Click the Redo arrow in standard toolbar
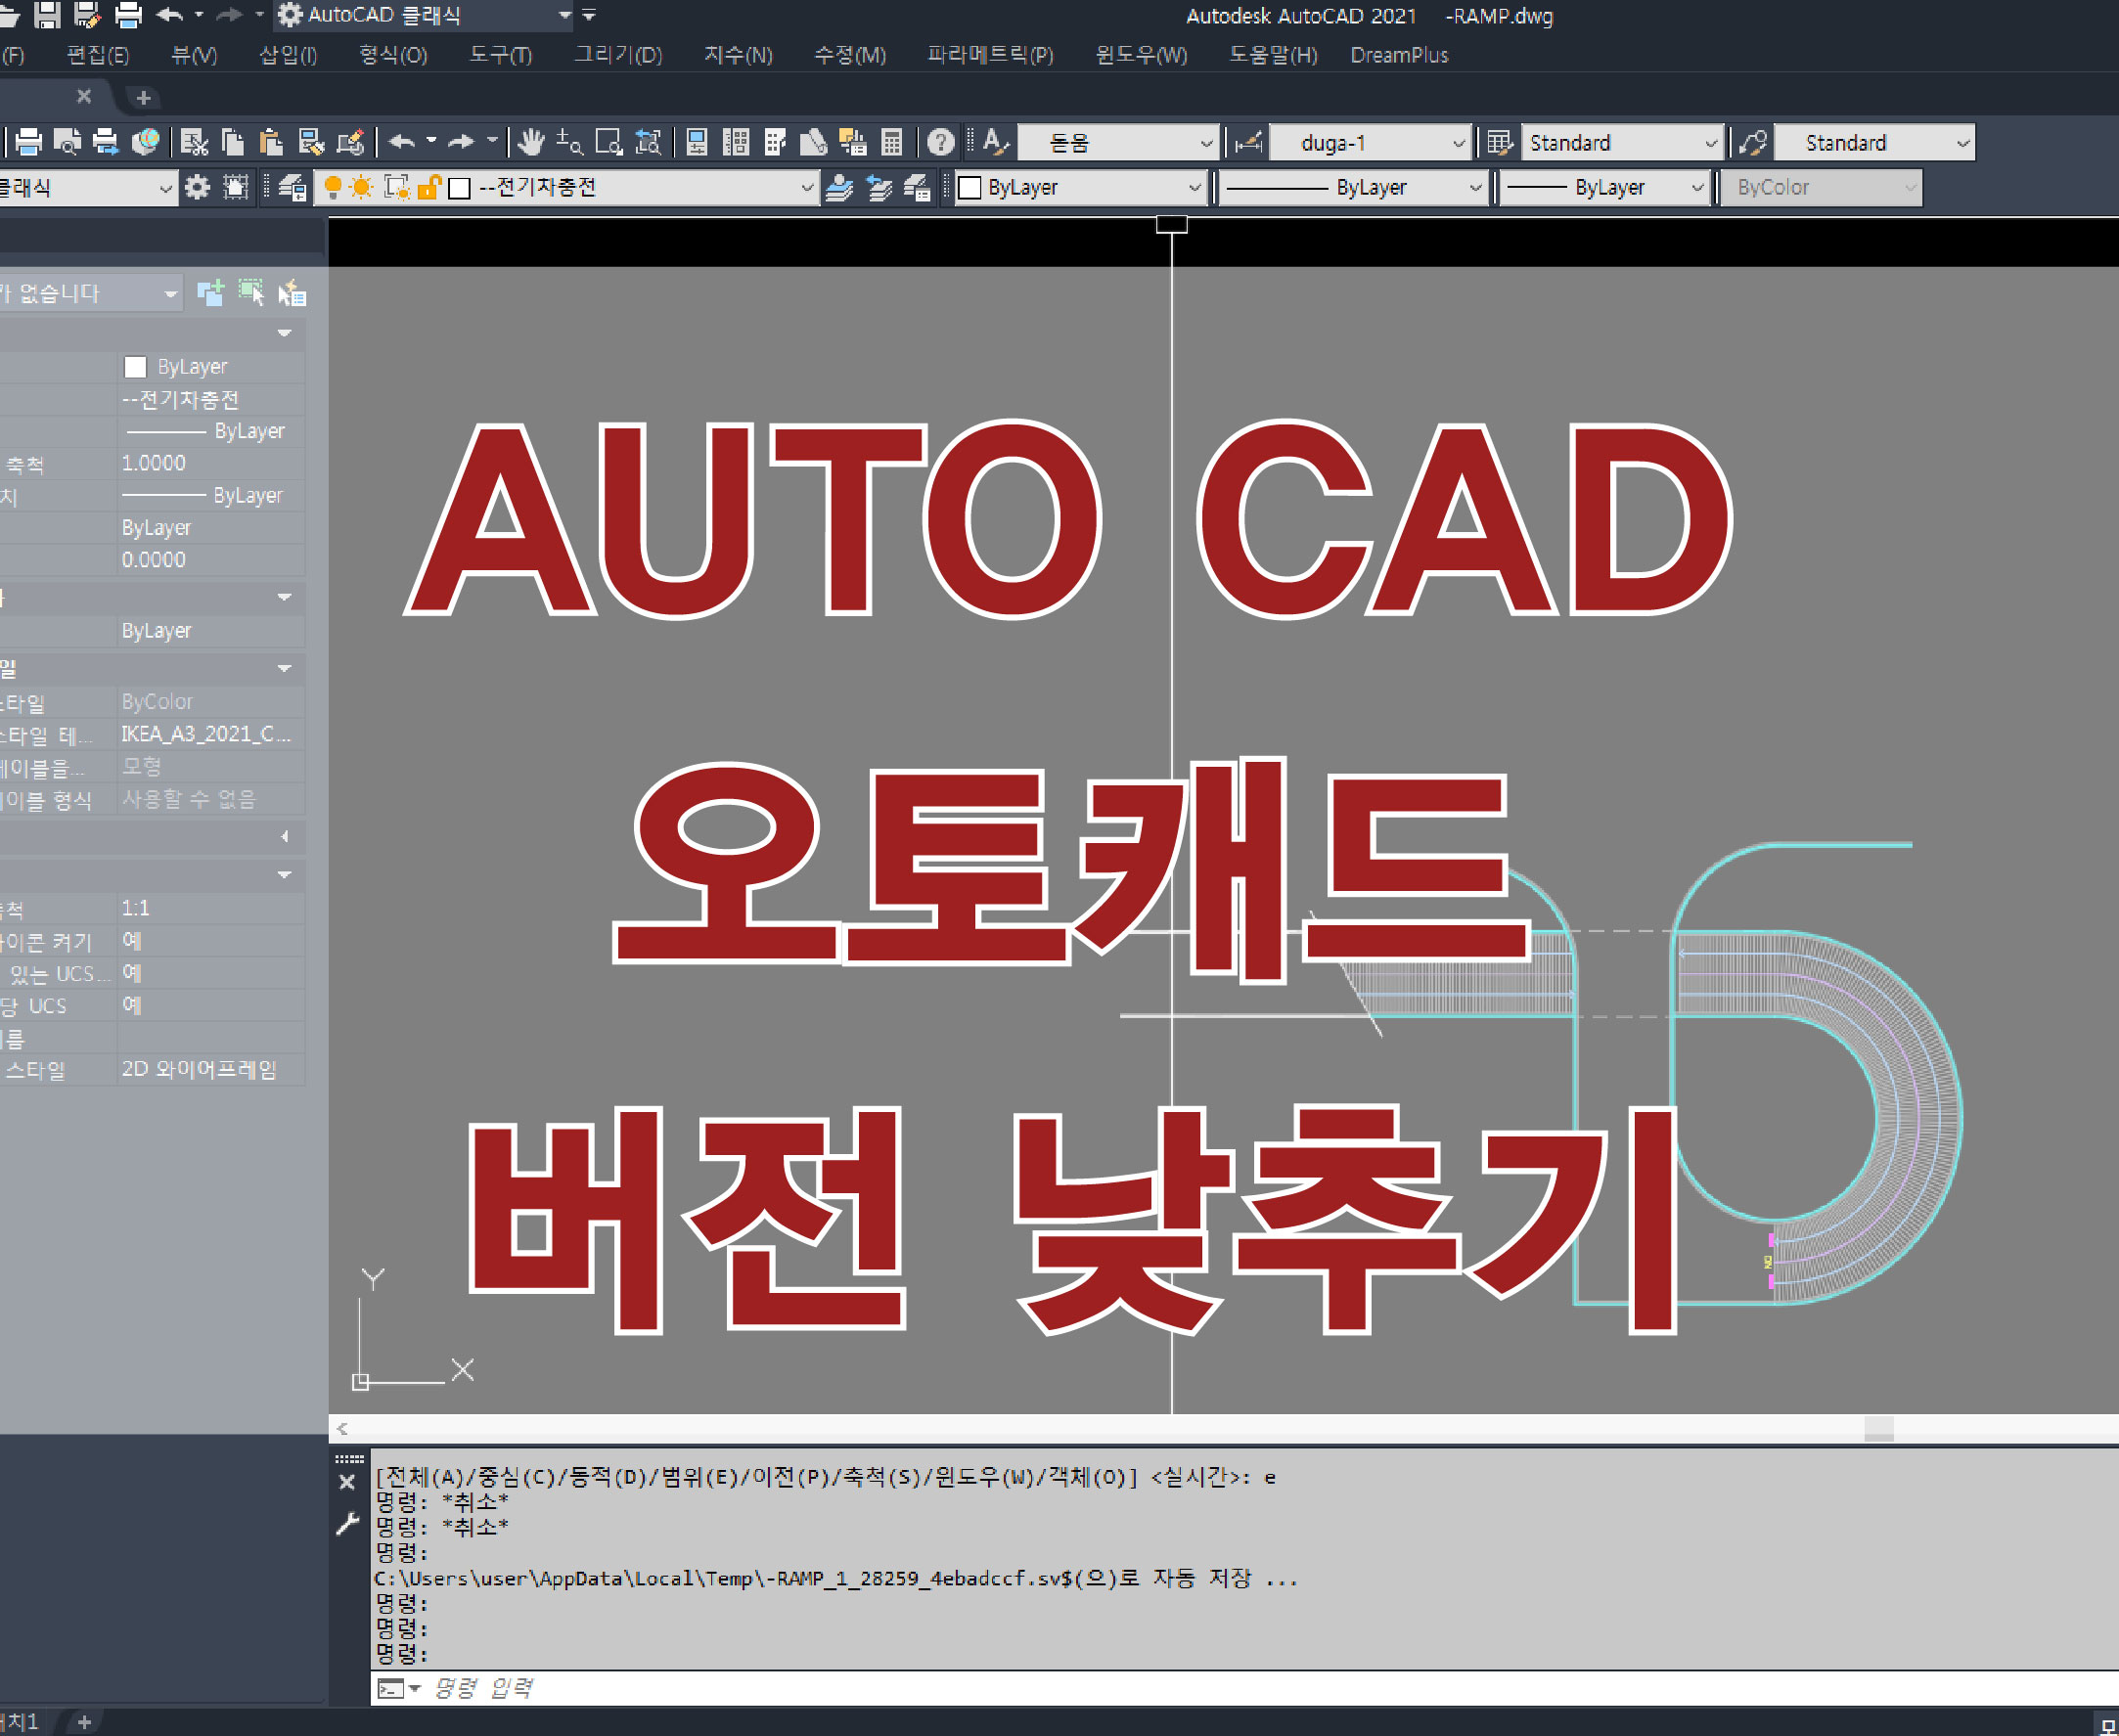 [x=461, y=143]
